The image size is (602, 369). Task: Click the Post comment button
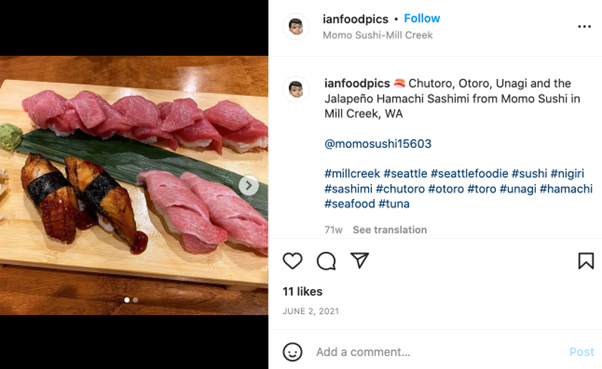point(582,352)
